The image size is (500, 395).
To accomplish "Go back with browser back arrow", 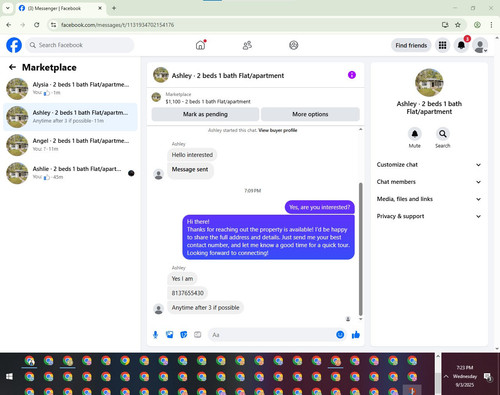I will coord(9,25).
